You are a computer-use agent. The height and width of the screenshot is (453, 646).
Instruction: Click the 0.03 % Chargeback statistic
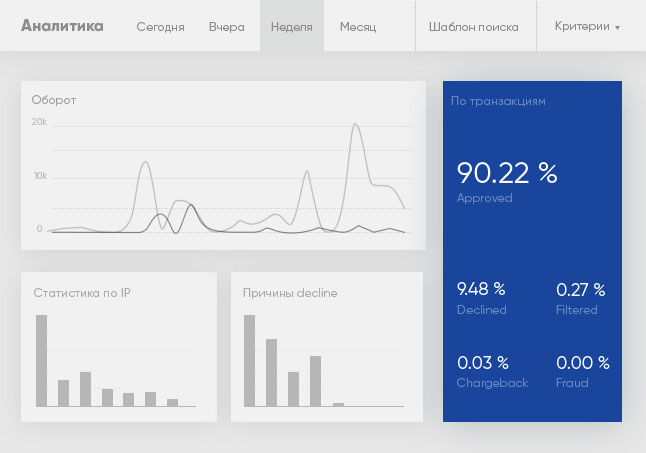click(x=492, y=372)
